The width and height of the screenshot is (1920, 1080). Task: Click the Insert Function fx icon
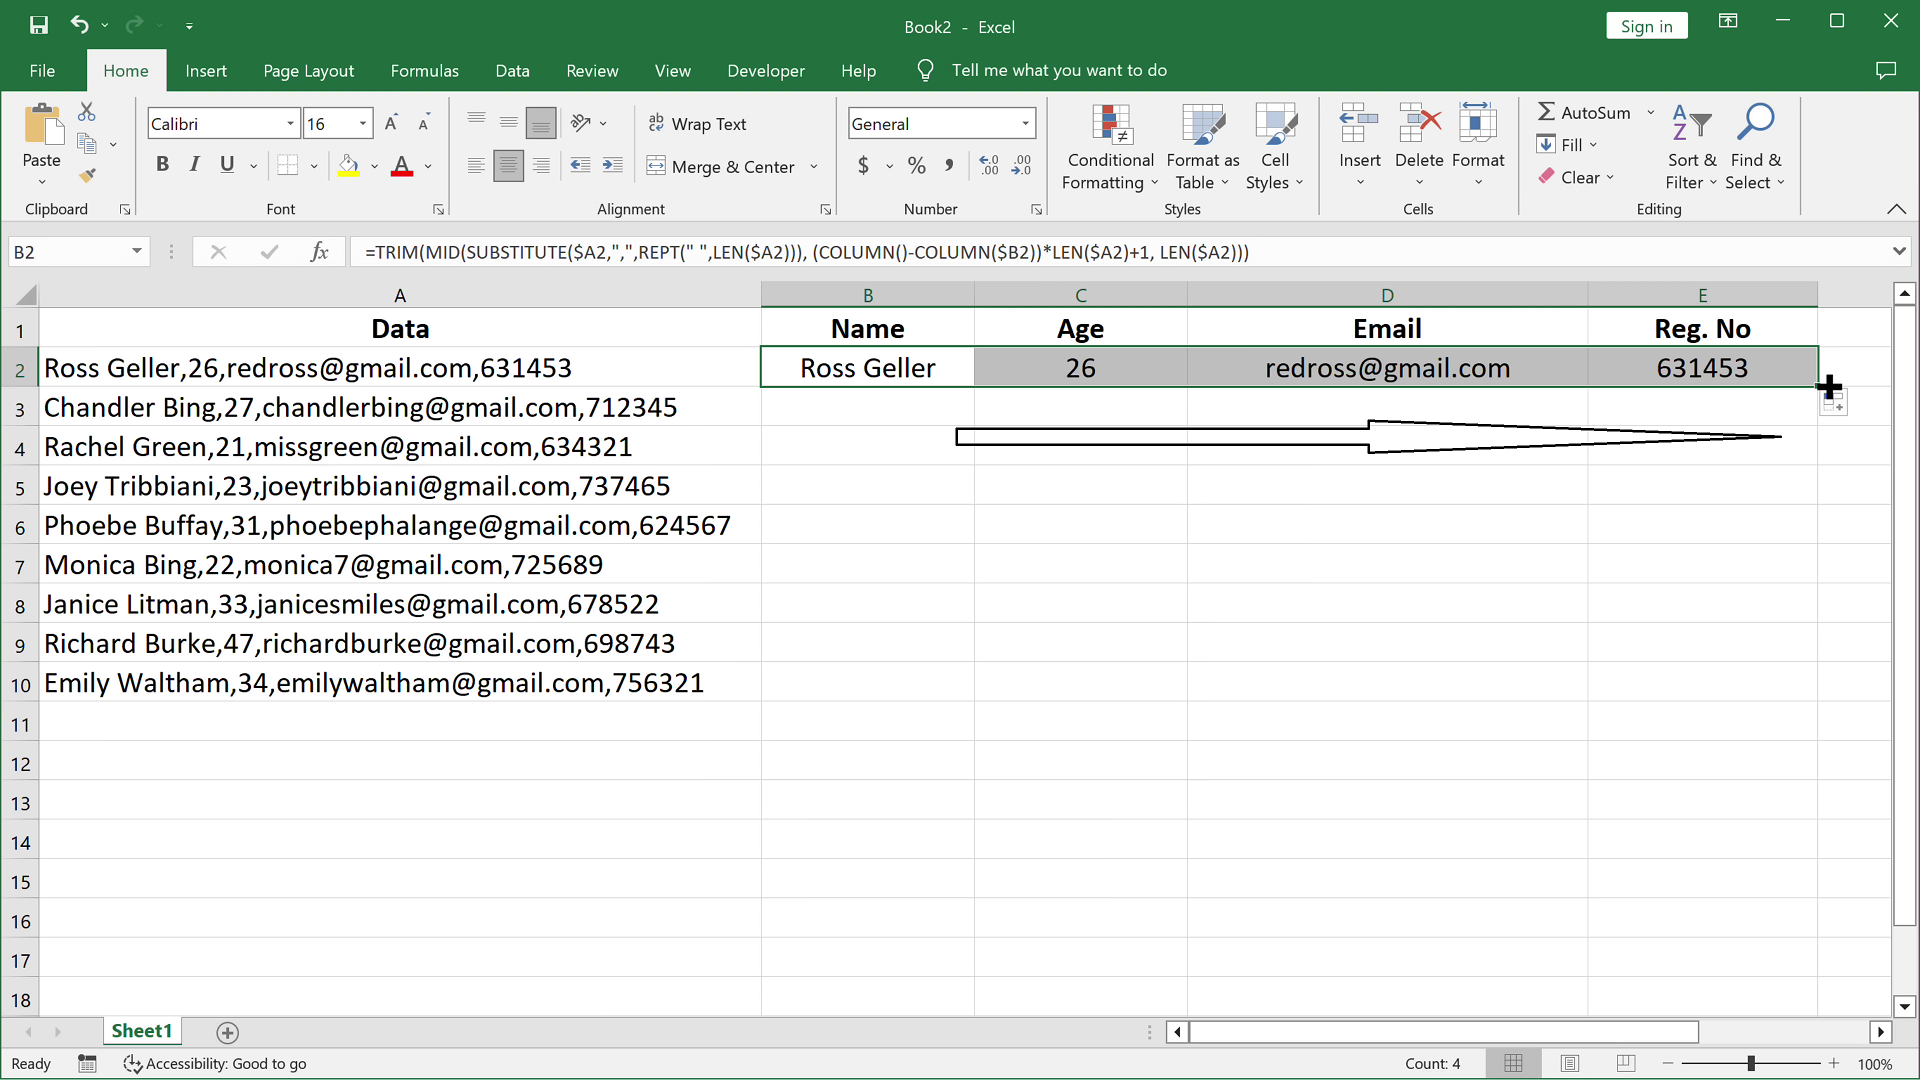coord(319,252)
